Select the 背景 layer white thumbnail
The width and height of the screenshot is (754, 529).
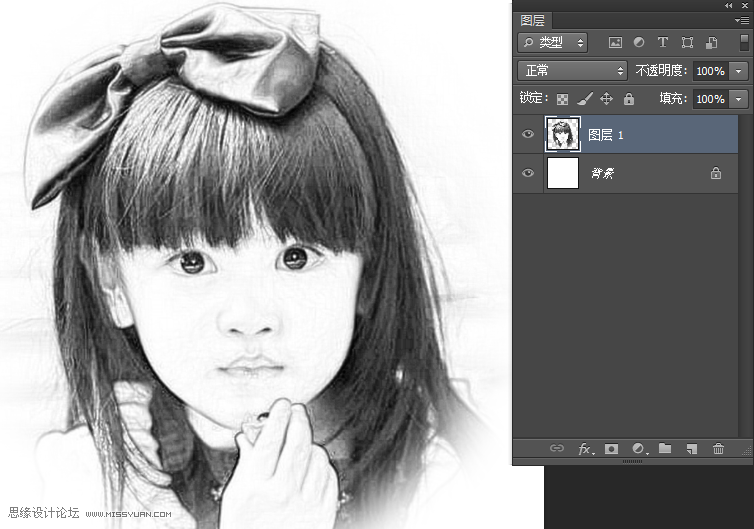pyautogui.click(x=563, y=173)
